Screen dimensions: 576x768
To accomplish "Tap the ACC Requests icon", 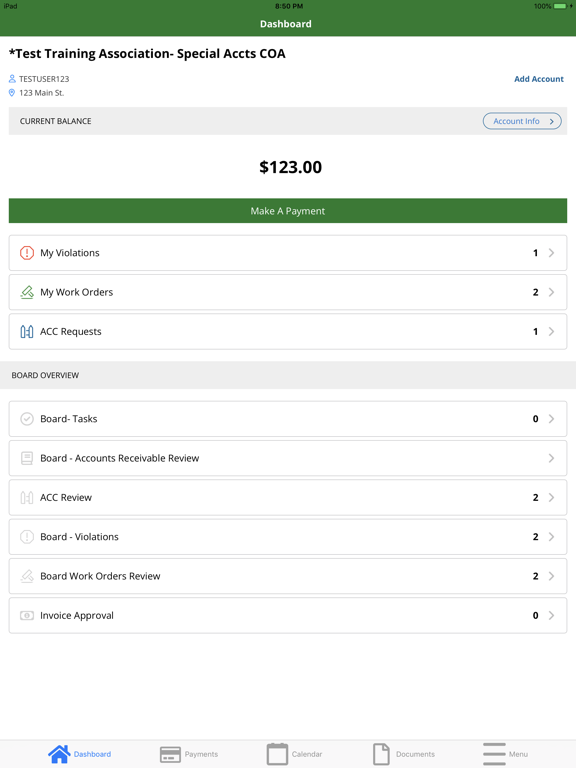I will pos(27,332).
